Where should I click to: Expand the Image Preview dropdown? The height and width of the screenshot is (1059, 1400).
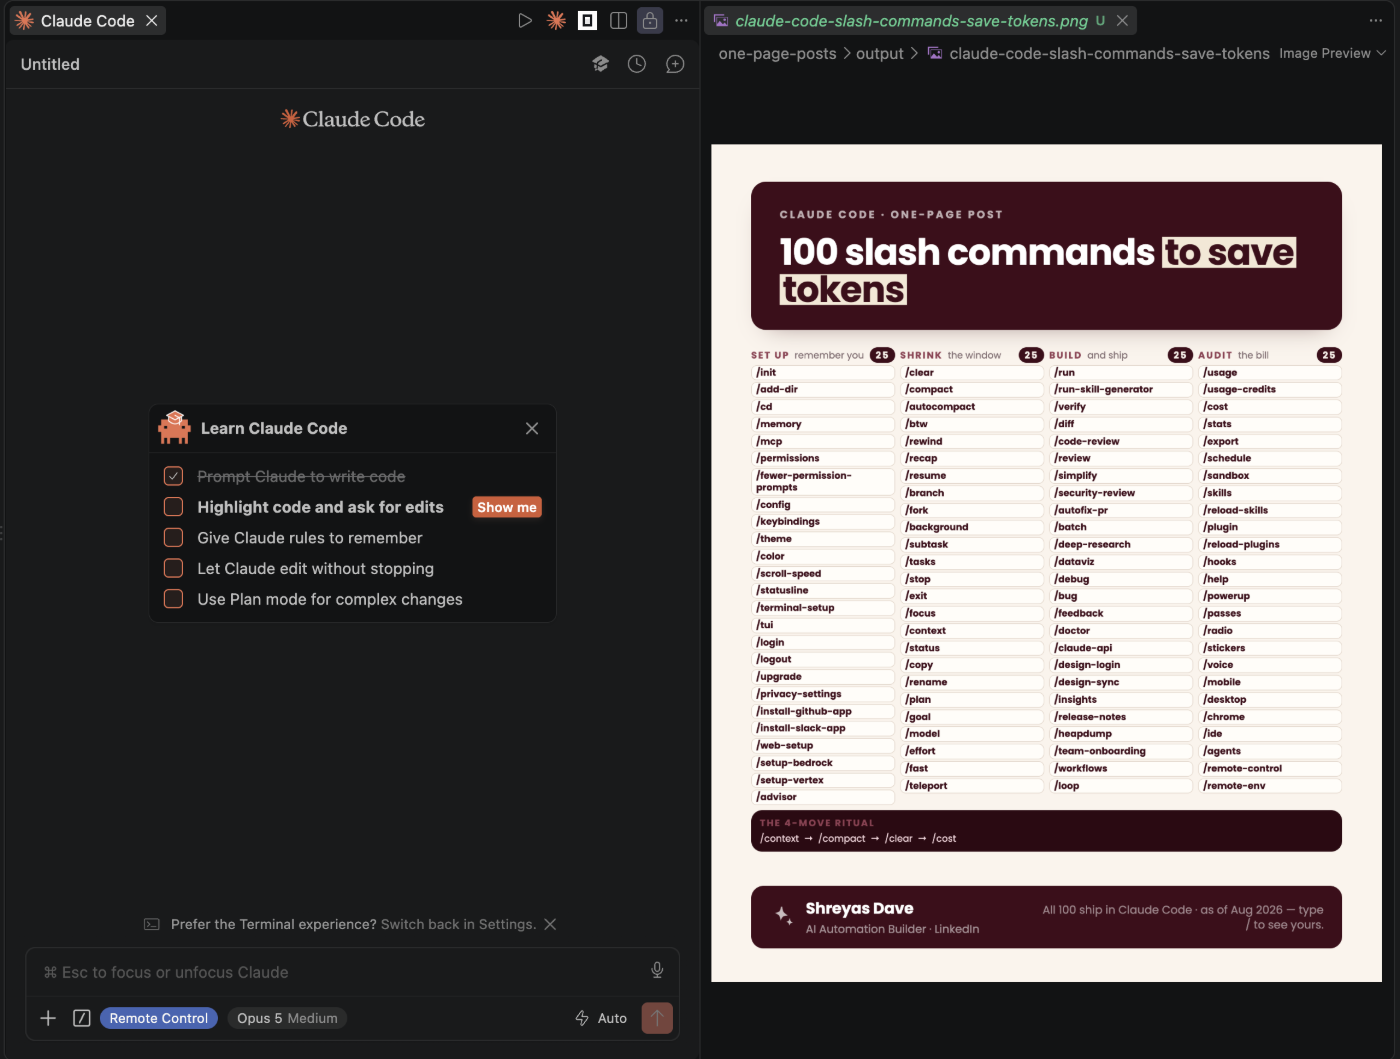(x=1333, y=53)
